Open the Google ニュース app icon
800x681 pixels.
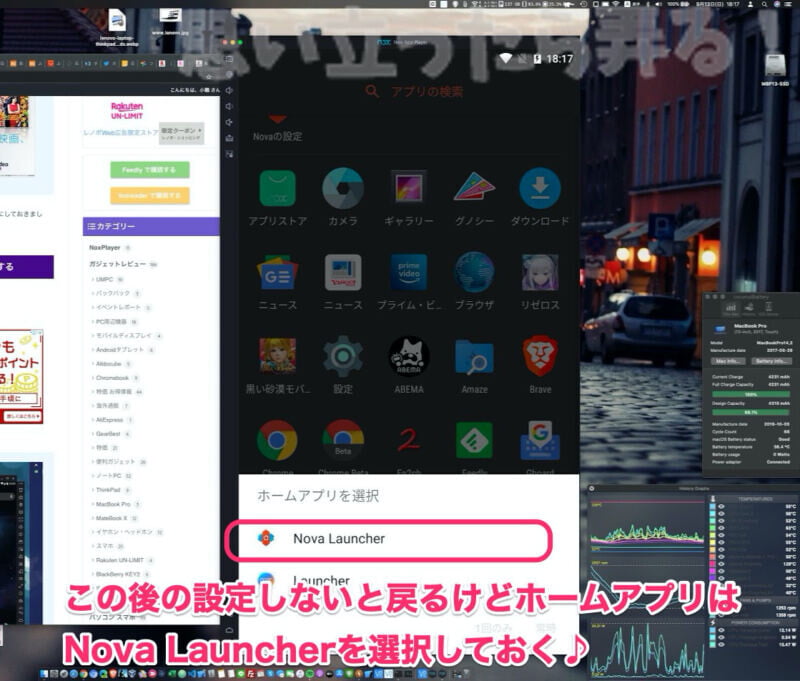(x=278, y=273)
